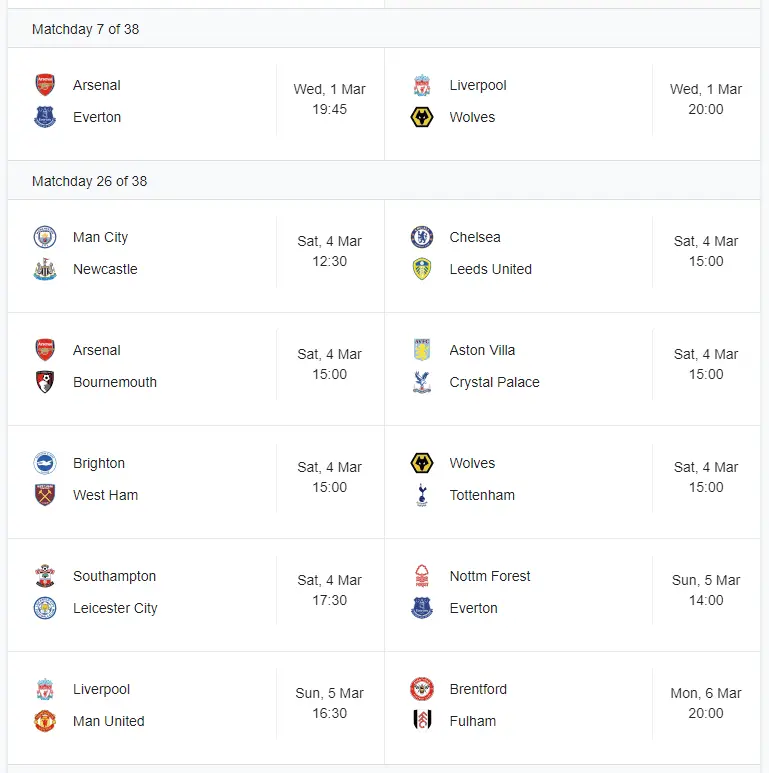This screenshot has height=773, width=769.
Task: Open the Sat, 4 Mar 12:30 fixture time
Action: click(x=330, y=251)
